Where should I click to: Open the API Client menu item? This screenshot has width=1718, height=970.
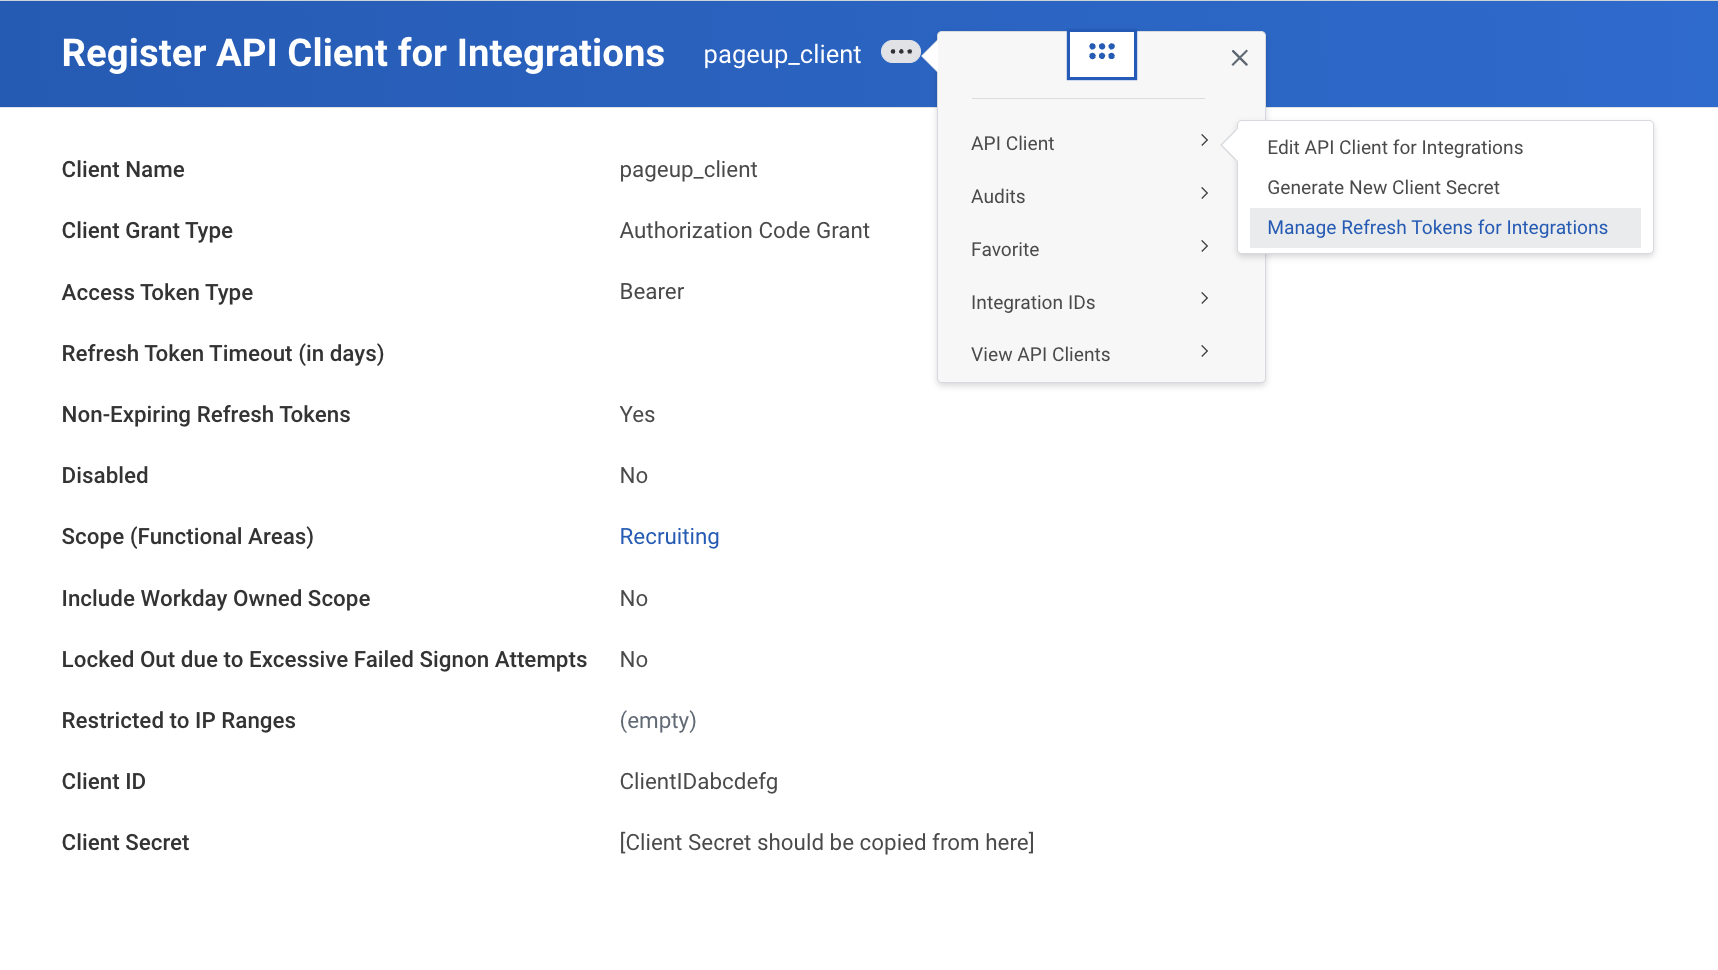click(x=1012, y=143)
